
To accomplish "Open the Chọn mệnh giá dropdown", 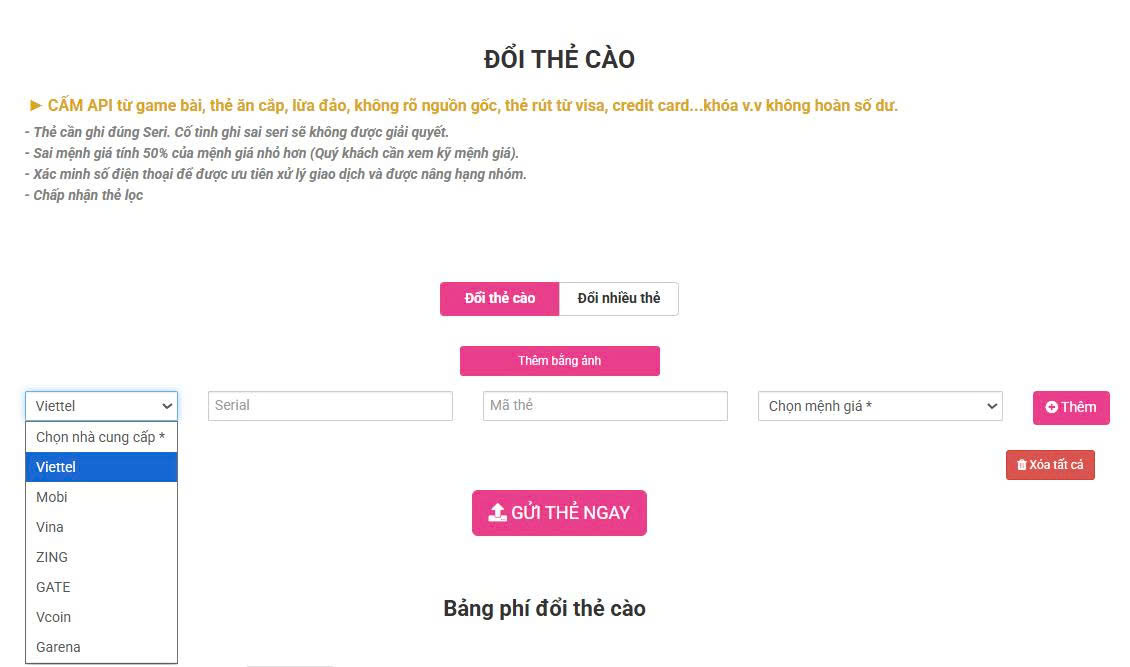I will pos(879,405).
